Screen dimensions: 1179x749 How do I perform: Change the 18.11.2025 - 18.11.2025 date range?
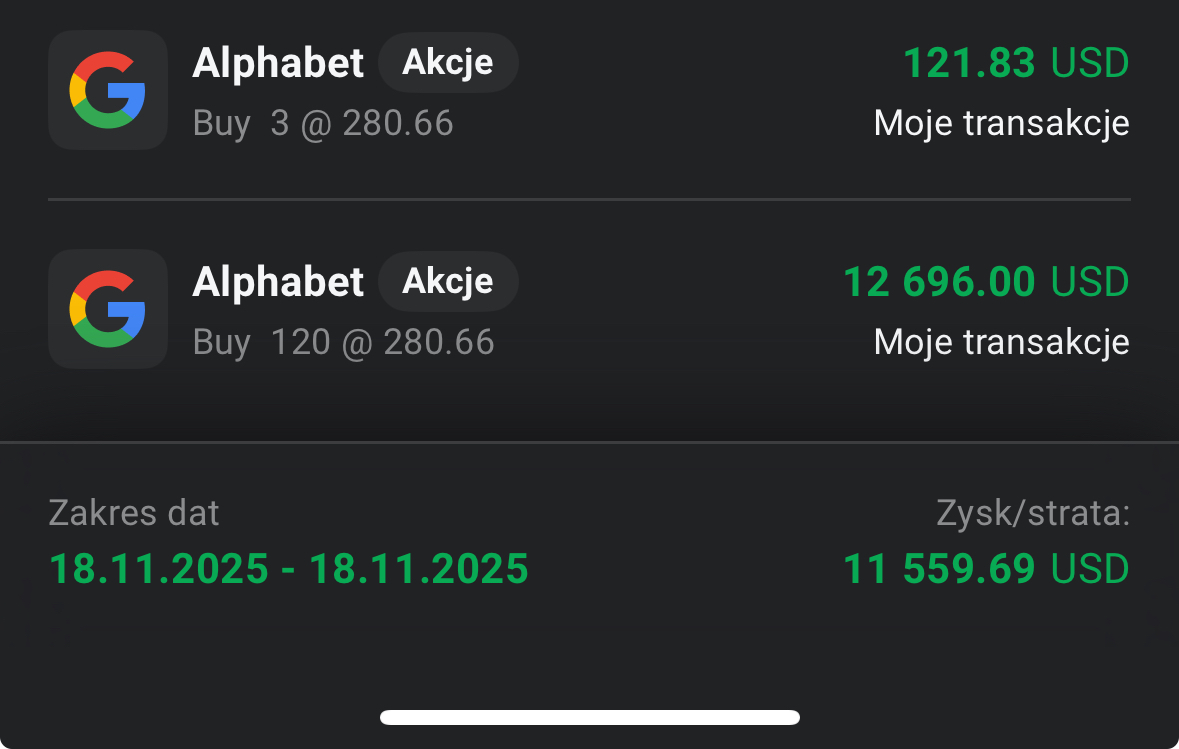coord(288,570)
